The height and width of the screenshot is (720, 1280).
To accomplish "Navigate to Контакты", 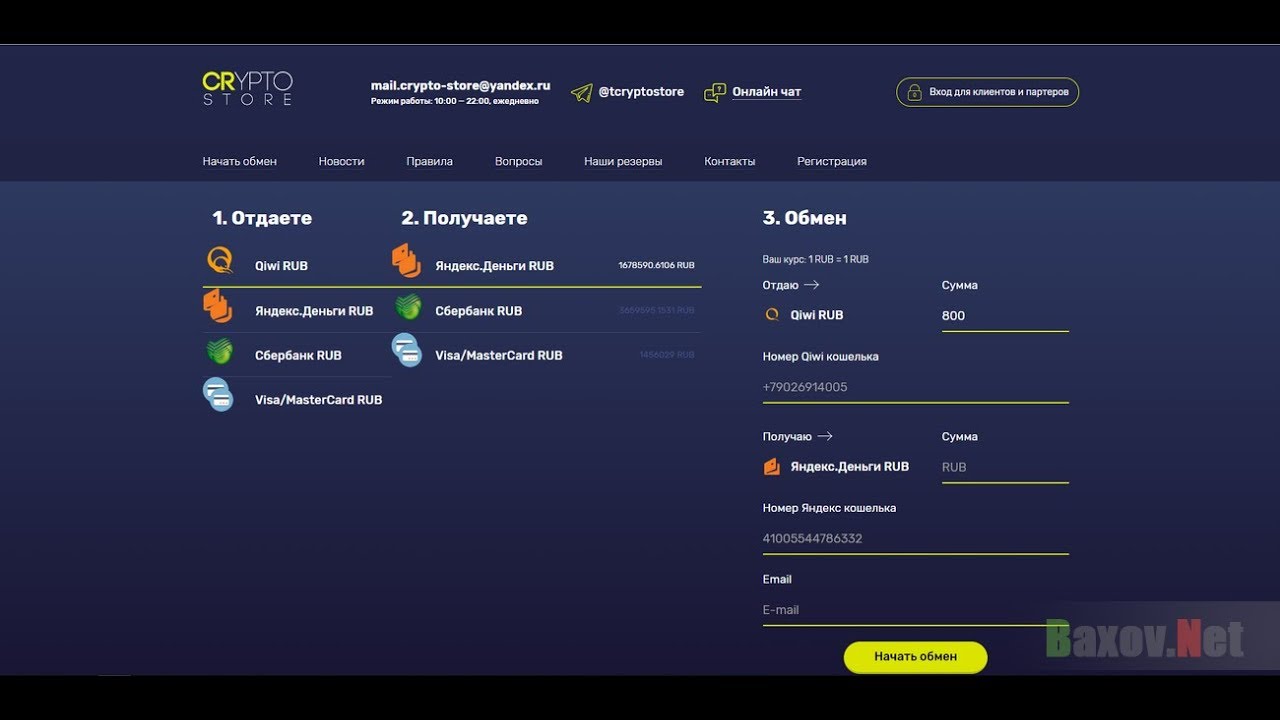I will pos(730,161).
